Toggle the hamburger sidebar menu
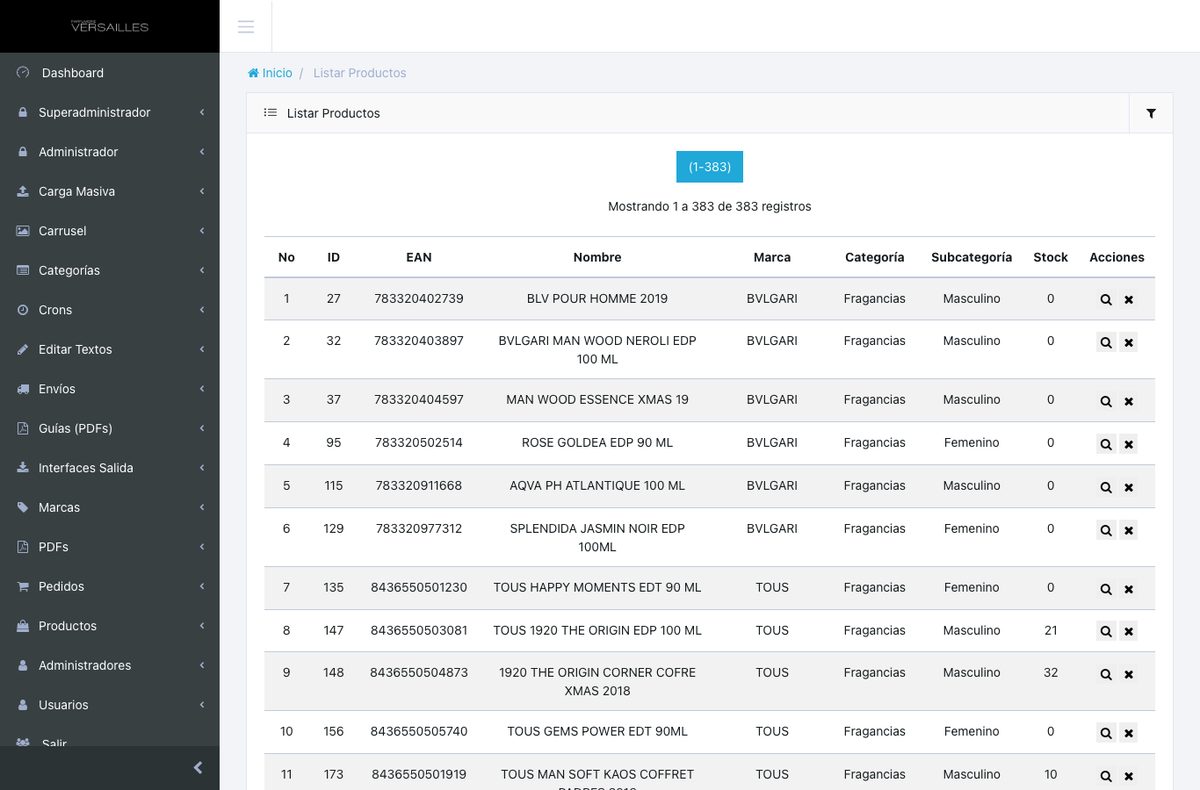 [246, 26]
